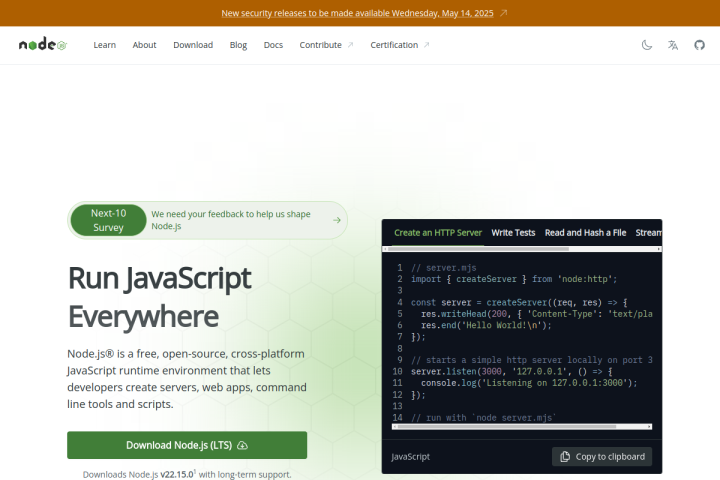Click Download Node.js (LTS) button

pyautogui.click(x=187, y=445)
